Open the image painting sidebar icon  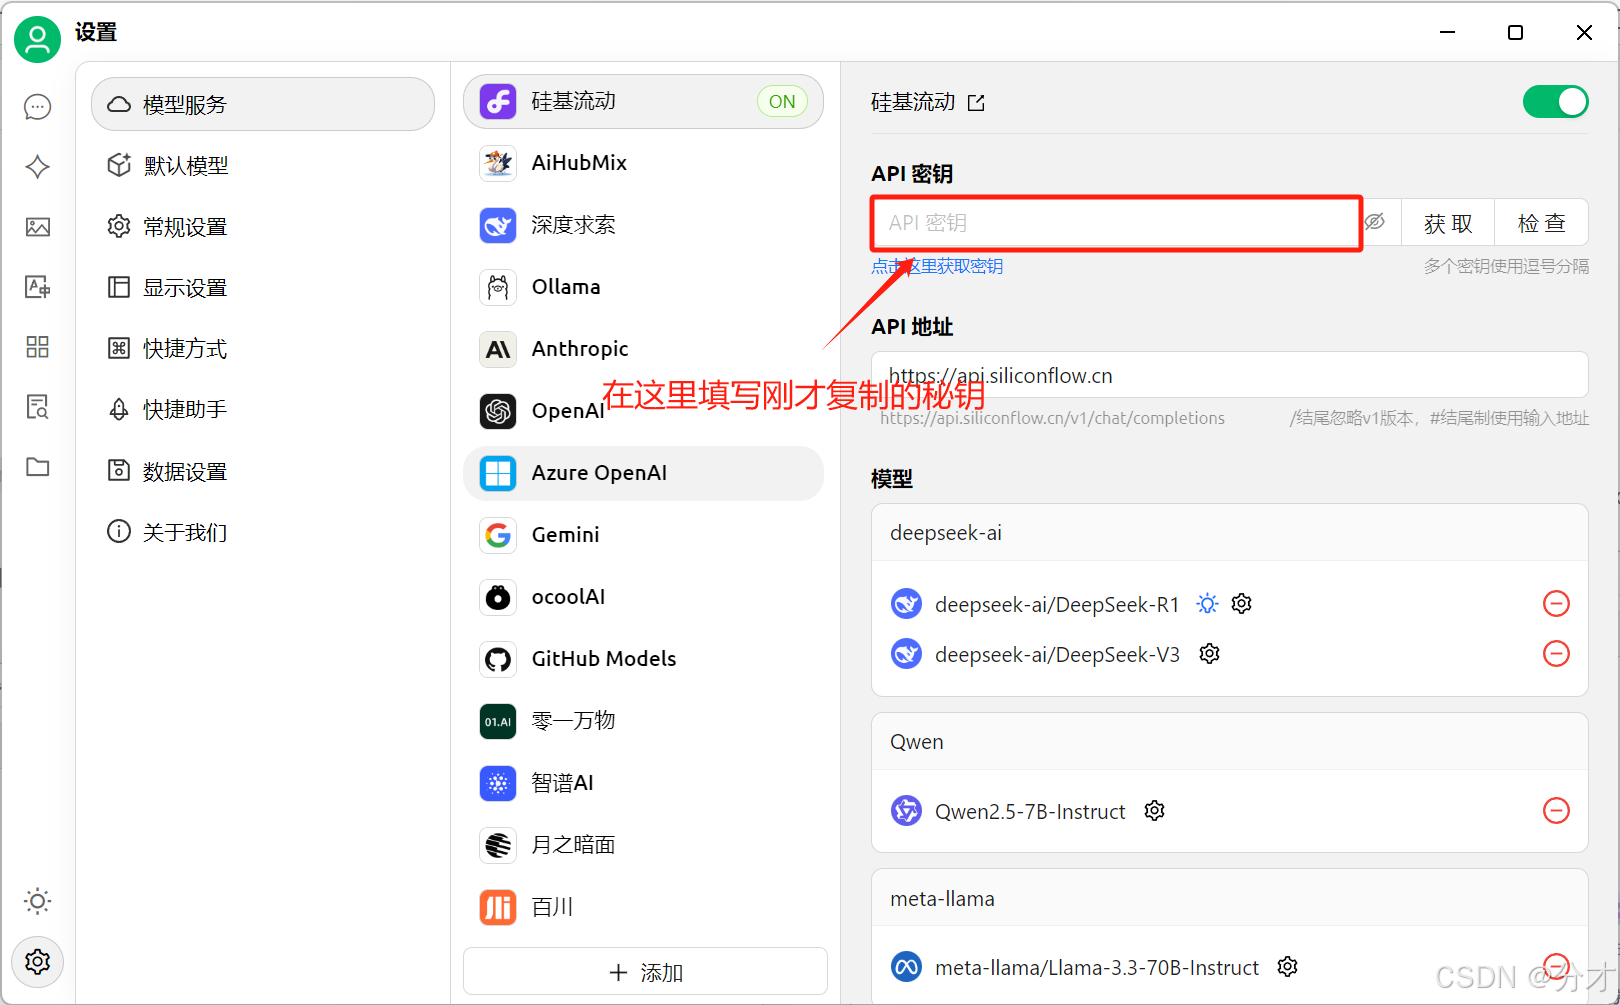(x=38, y=227)
